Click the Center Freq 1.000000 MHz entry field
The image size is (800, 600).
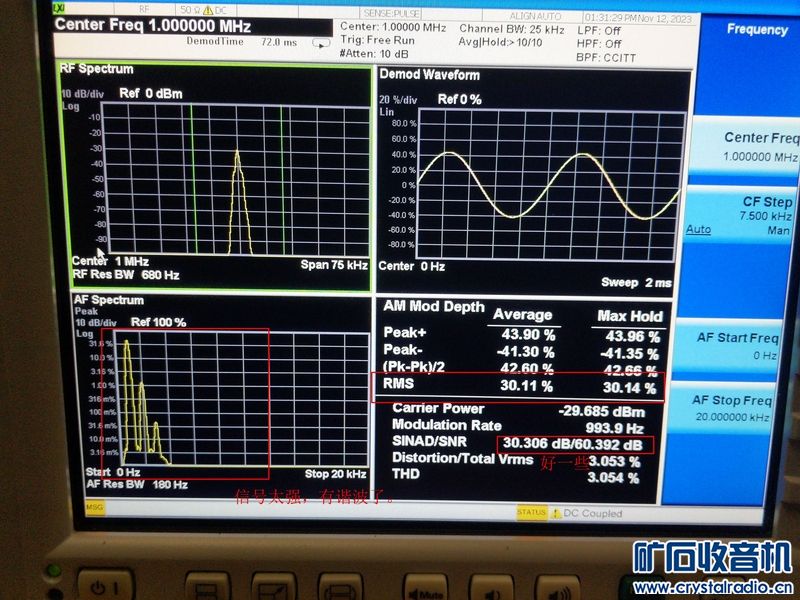(193, 26)
